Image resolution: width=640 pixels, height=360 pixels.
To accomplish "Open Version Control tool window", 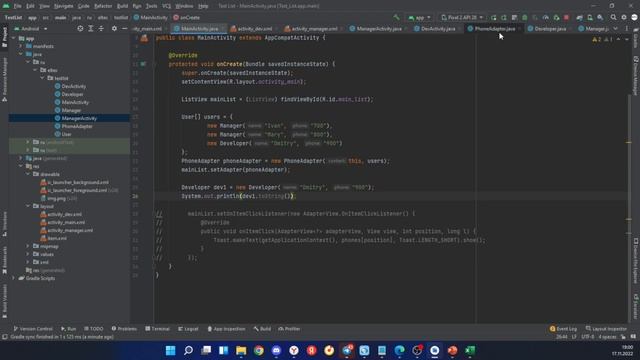I will [x=33, y=329].
